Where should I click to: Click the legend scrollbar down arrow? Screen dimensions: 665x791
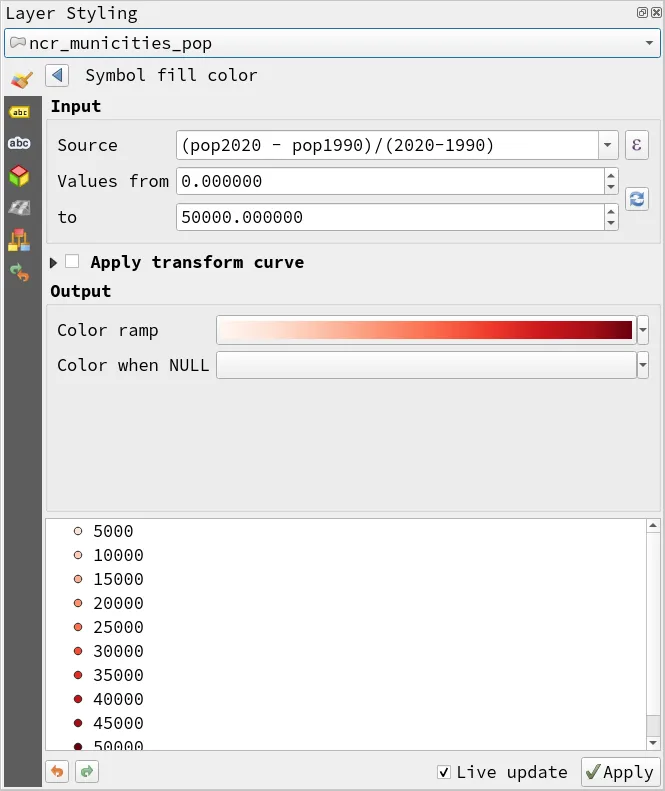click(653, 743)
